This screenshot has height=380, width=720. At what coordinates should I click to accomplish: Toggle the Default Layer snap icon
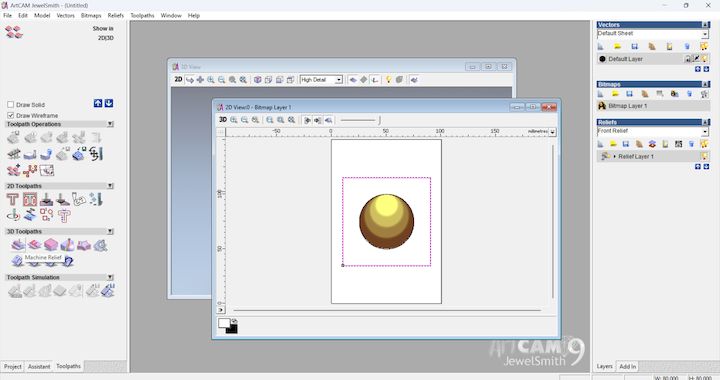coord(696,59)
